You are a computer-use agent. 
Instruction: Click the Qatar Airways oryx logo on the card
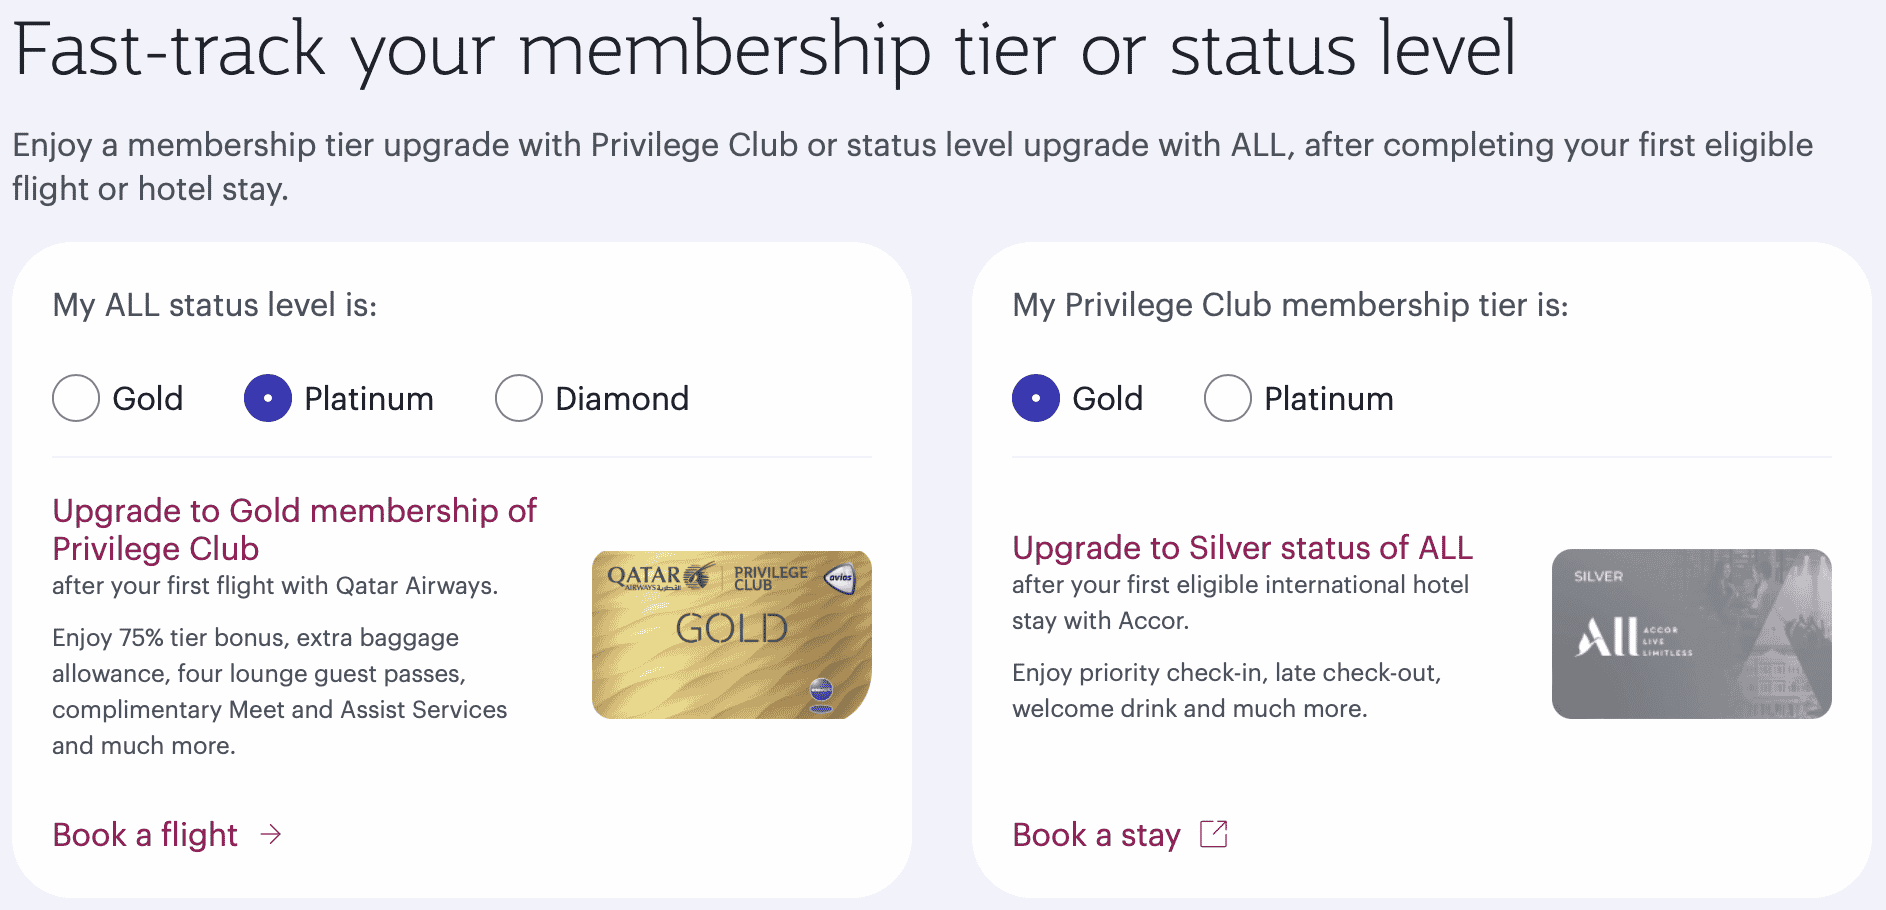pyautogui.click(x=698, y=576)
